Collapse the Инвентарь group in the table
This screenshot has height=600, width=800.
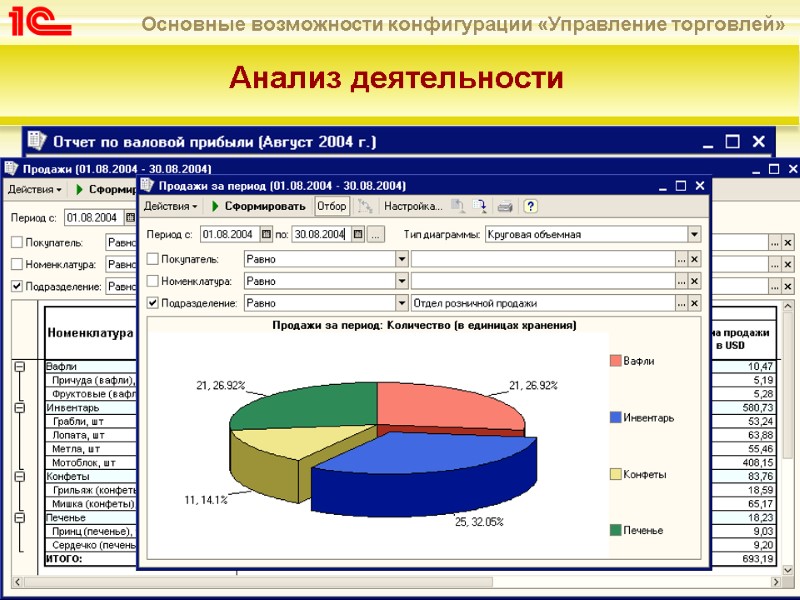pos(20,407)
